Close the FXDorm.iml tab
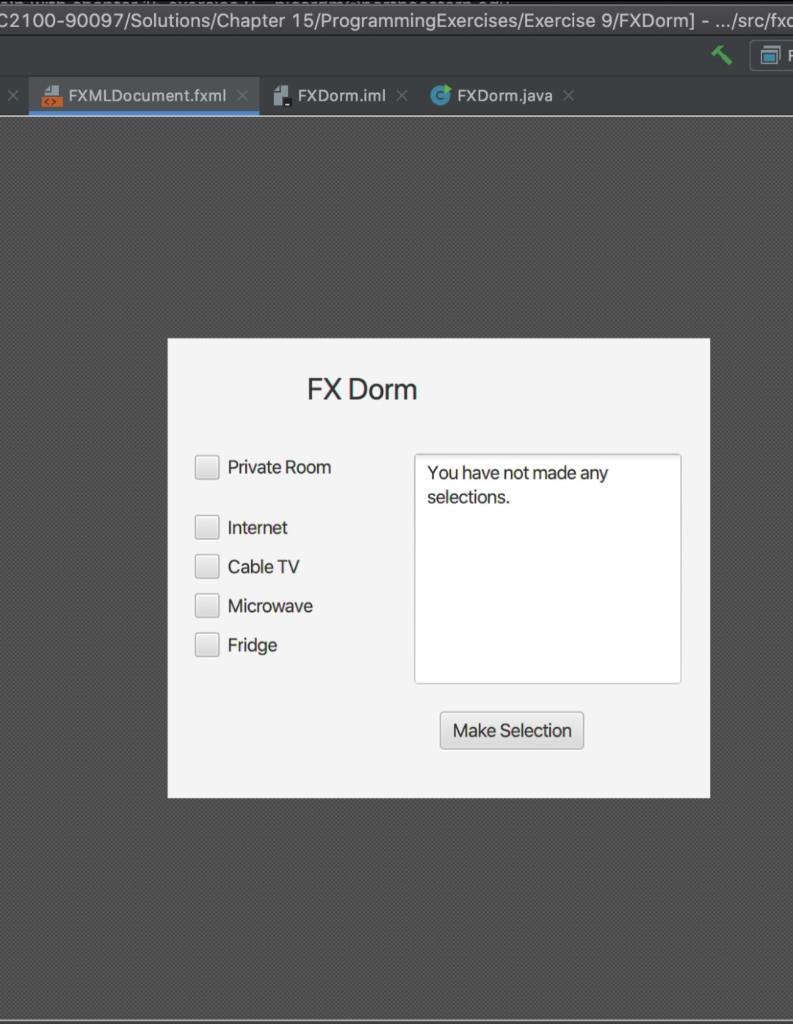Image resolution: width=793 pixels, height=1024 pixels. tap(402, 95)
